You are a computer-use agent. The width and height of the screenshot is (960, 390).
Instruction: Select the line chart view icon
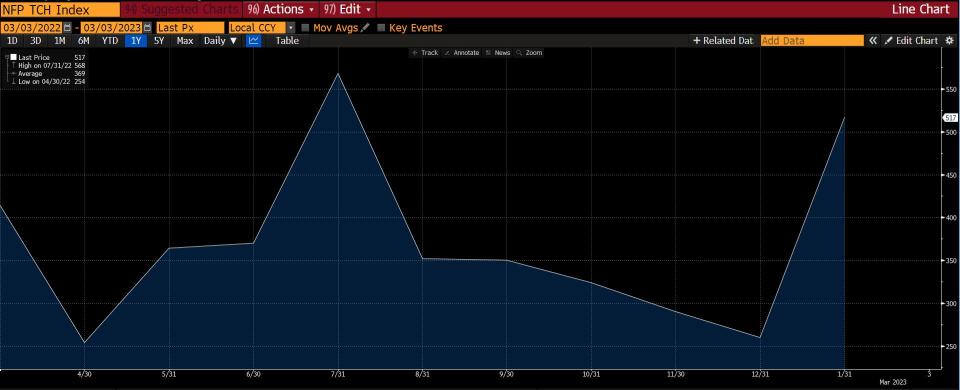click(x=253, y=40)
